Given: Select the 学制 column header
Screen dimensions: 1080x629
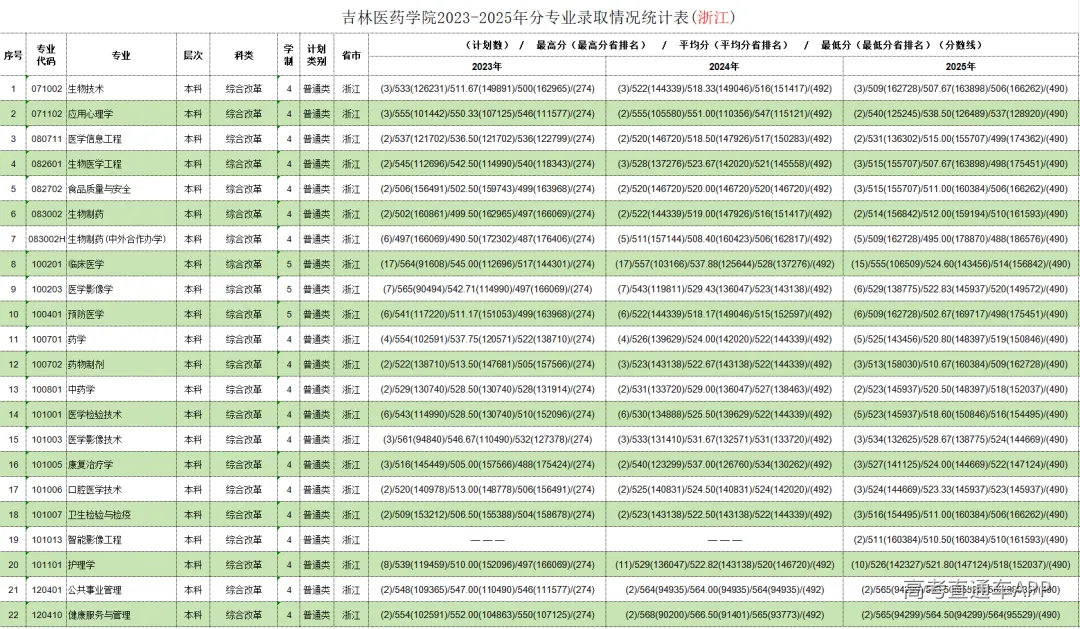Looking at the screenshot, I should (289, 55).
